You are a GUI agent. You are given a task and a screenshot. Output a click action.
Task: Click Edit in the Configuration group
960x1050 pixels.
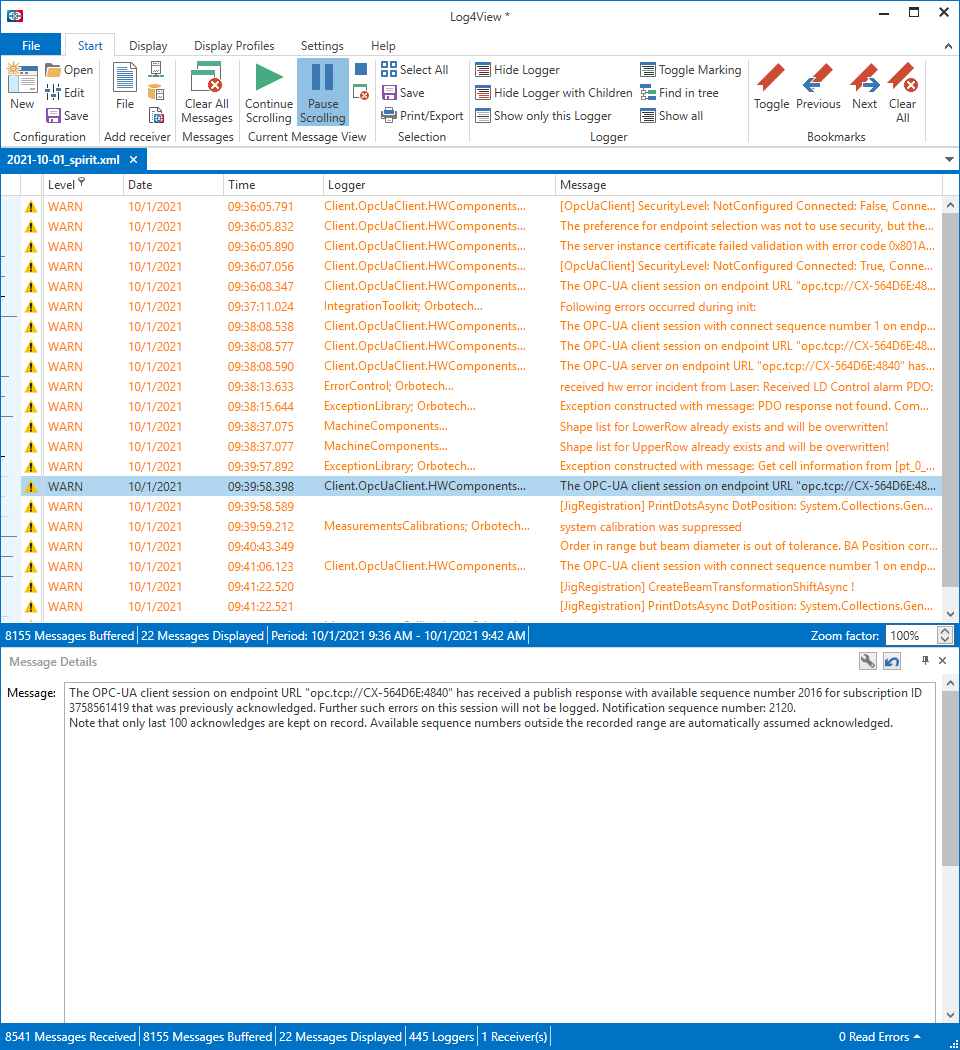coord(65,92)
